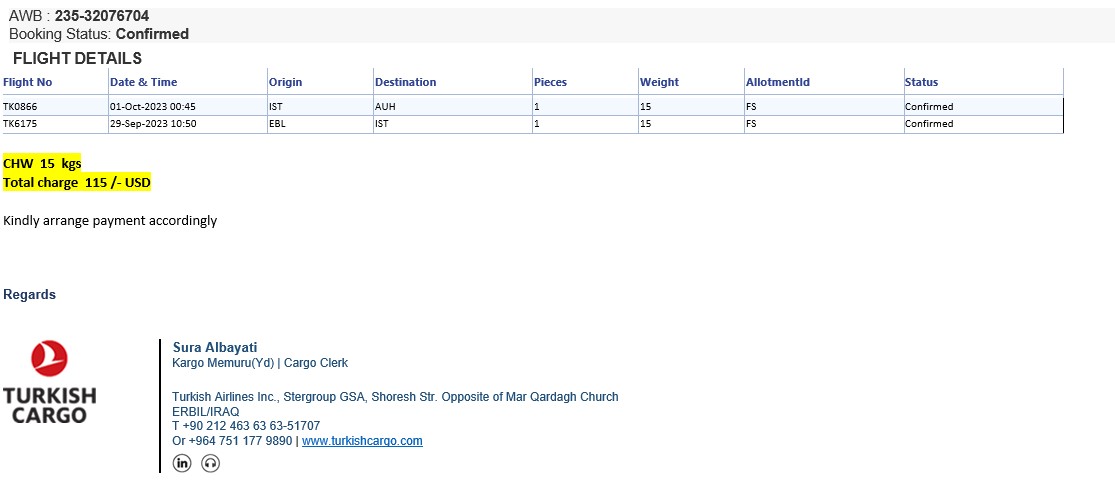Click the Turkish Cargo logo

coord(49,382)
